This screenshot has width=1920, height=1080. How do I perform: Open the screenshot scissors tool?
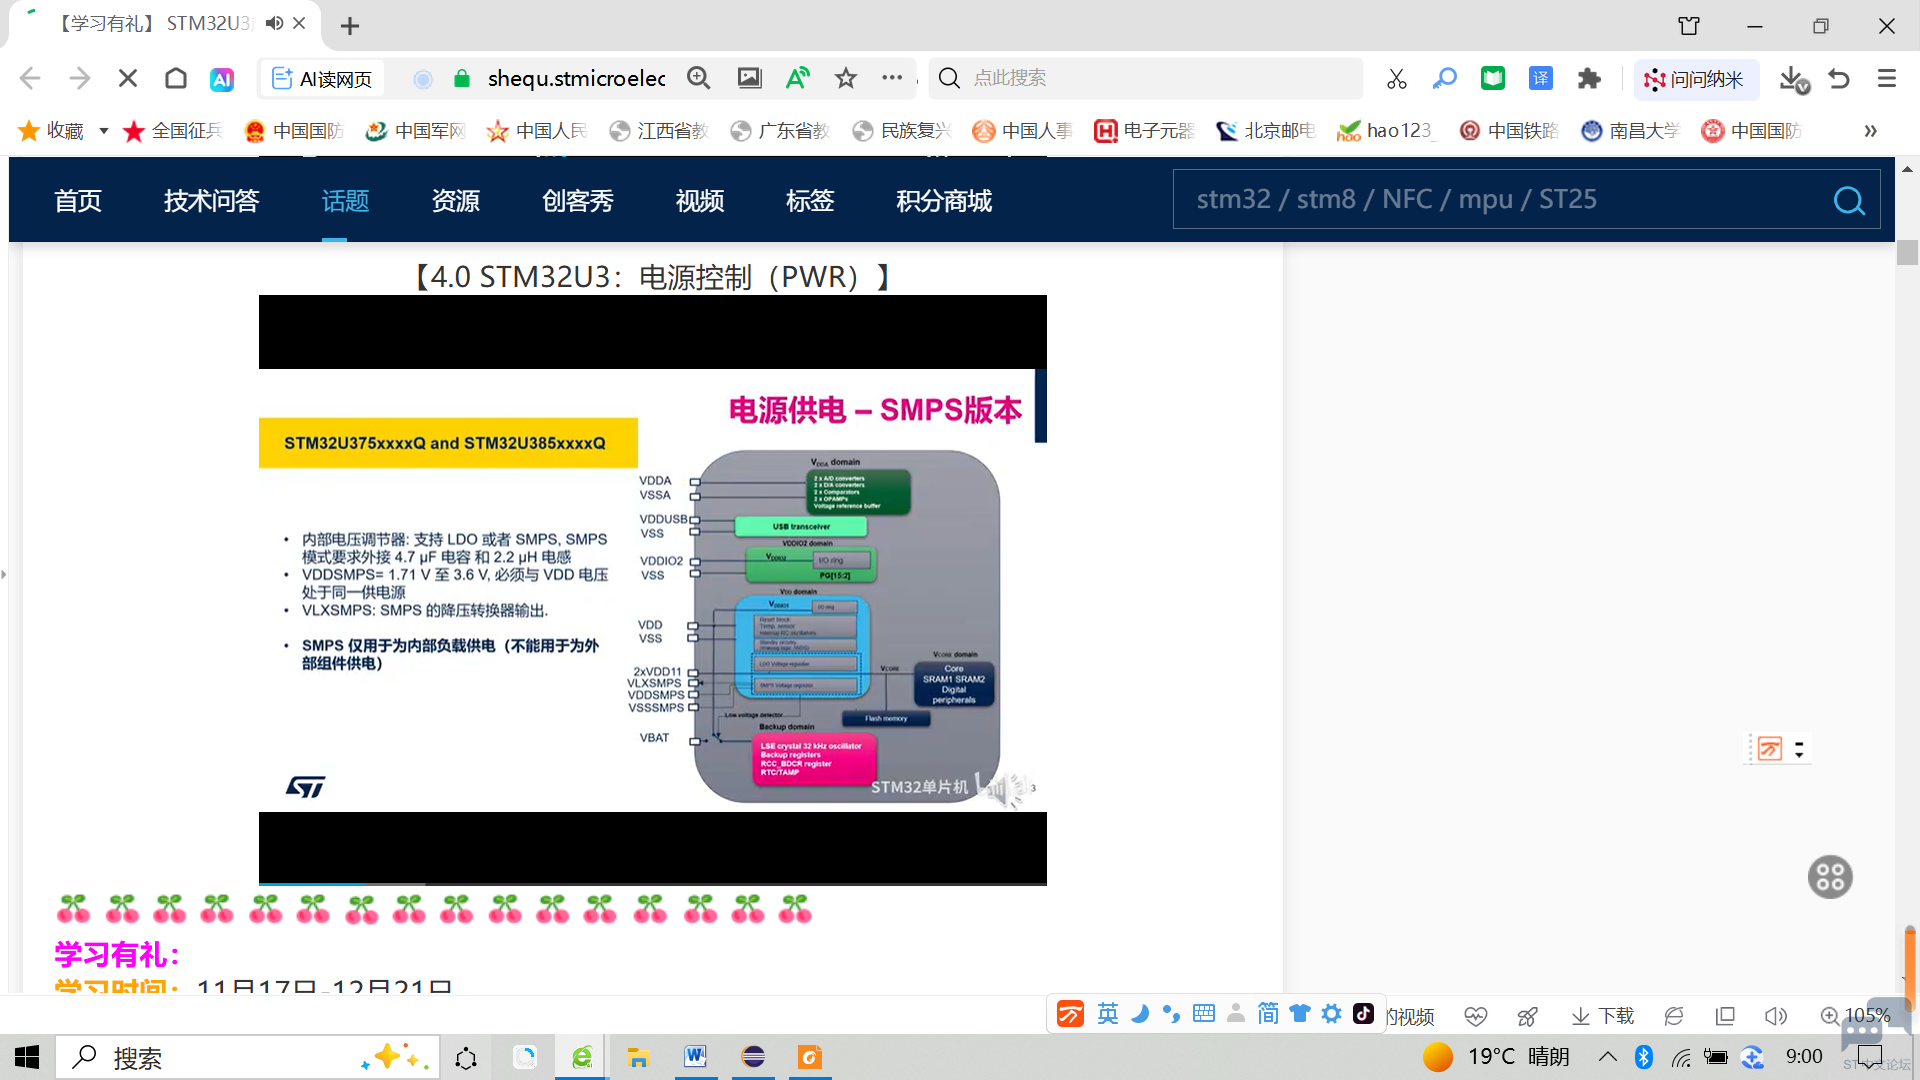tap(1397, 79)
